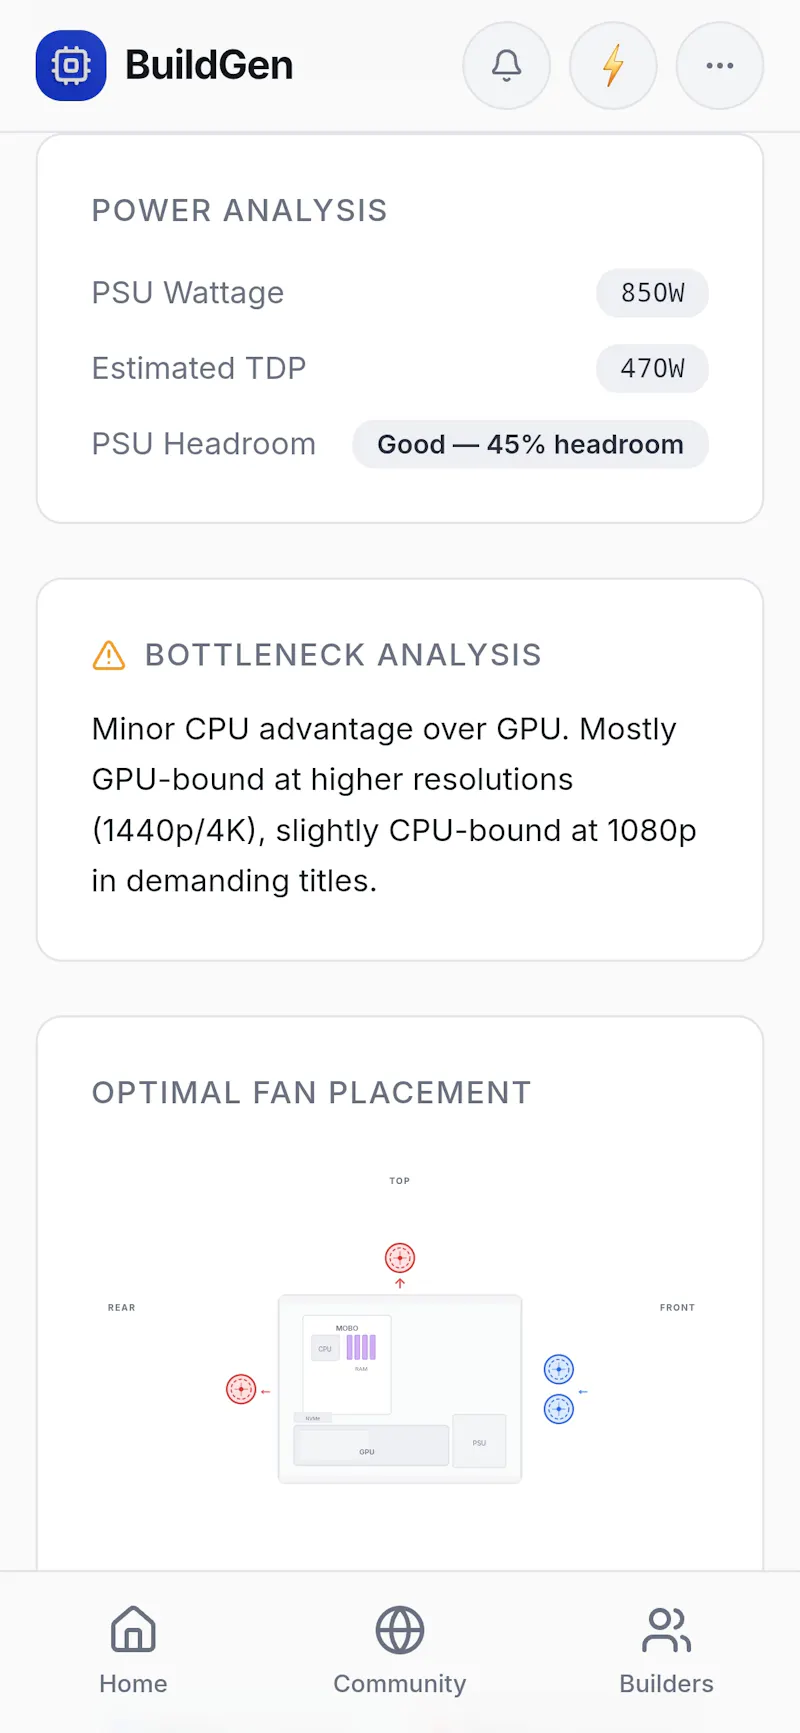Click the bottleneck warning triangle icon
This screenshot has width=800, height=1733.
coord(109,655)
